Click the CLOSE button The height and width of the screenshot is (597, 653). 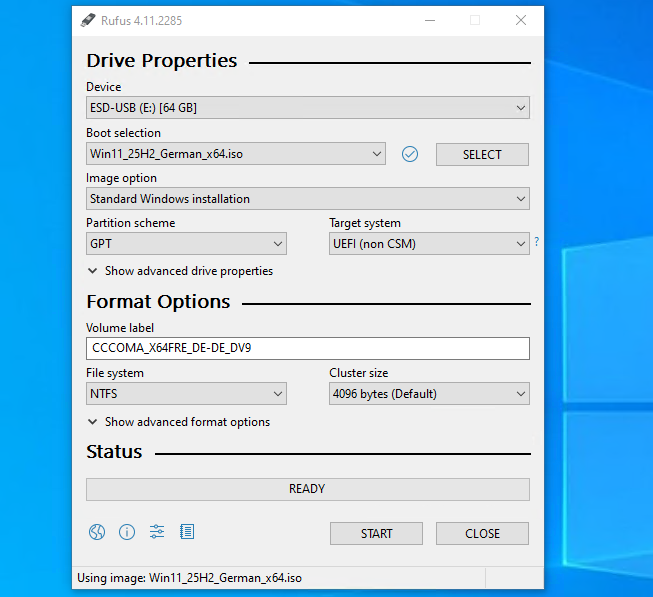(x=482, y=533)
